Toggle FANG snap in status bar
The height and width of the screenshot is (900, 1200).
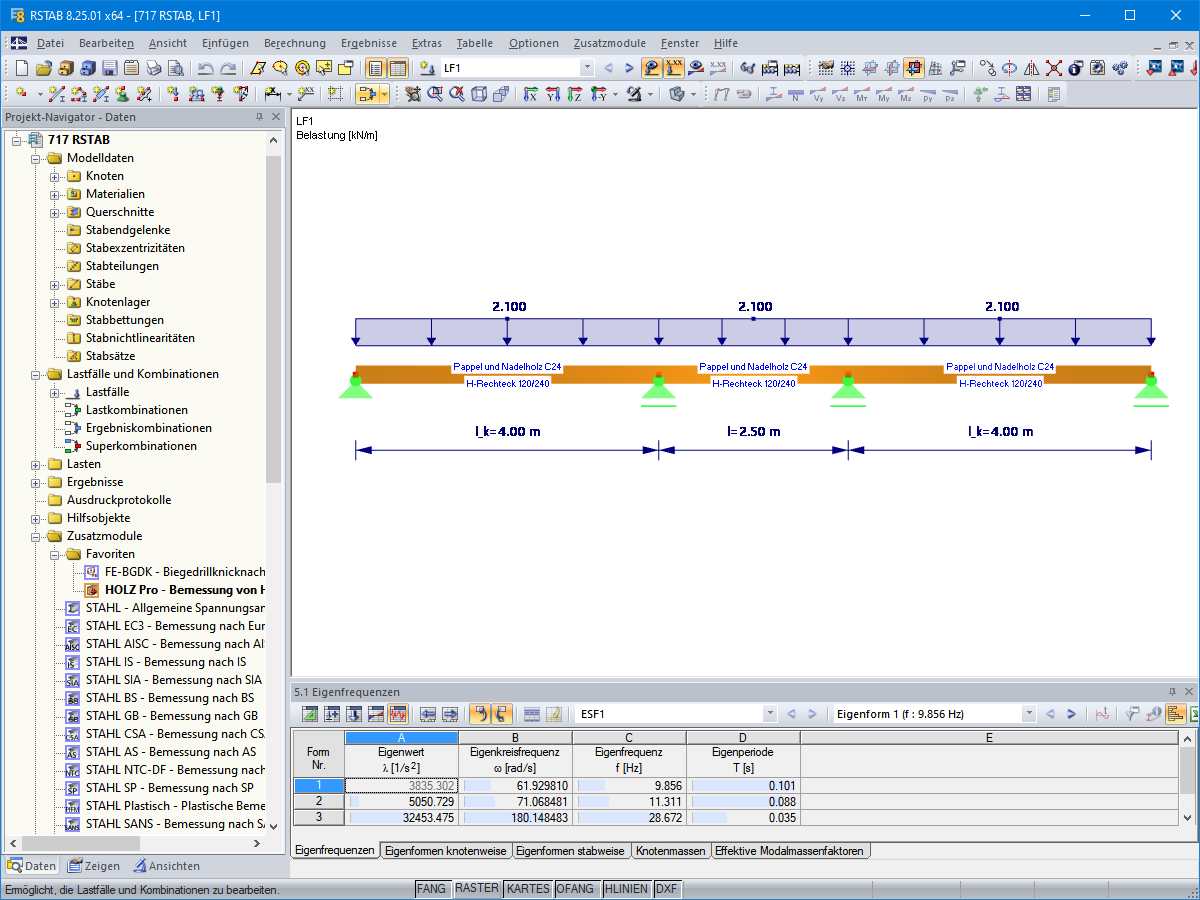432,888
